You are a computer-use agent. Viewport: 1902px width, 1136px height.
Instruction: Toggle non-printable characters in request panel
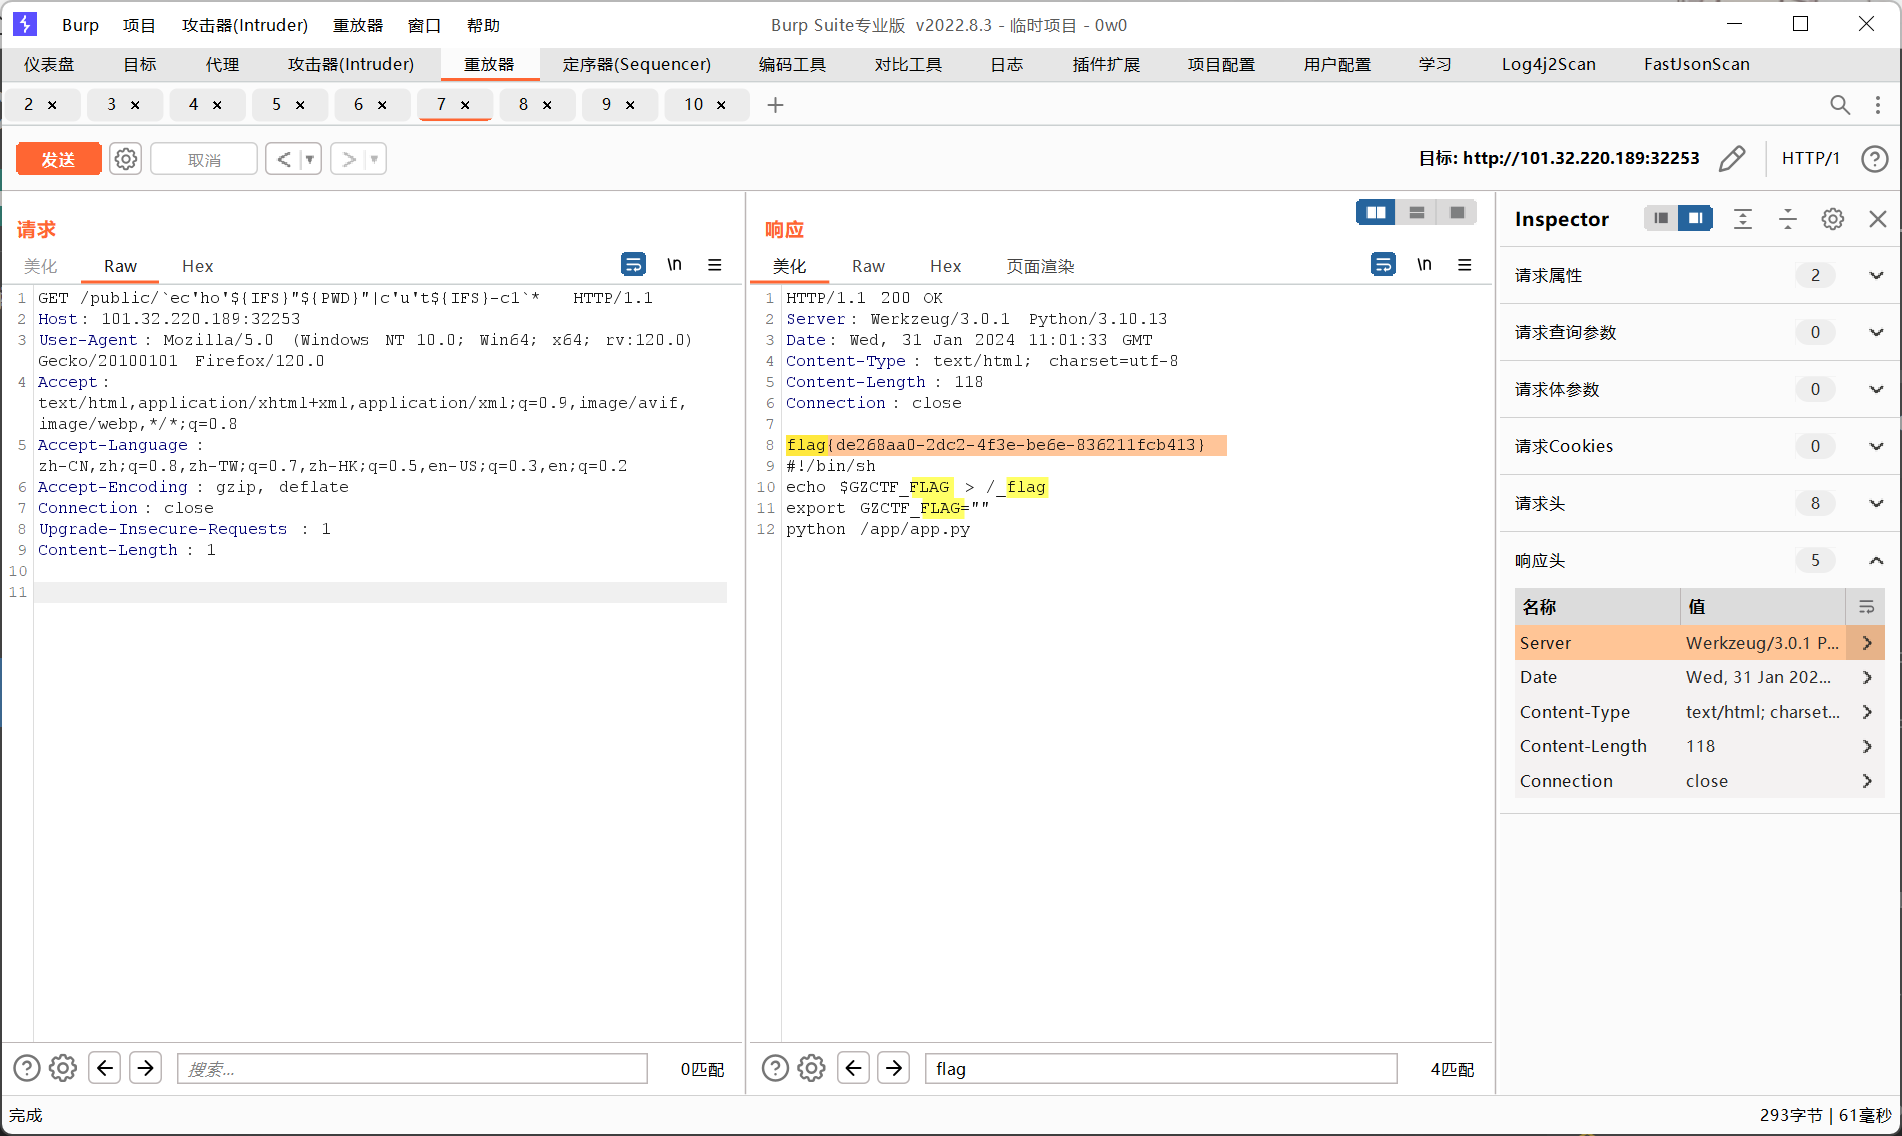tap(675, 264)
